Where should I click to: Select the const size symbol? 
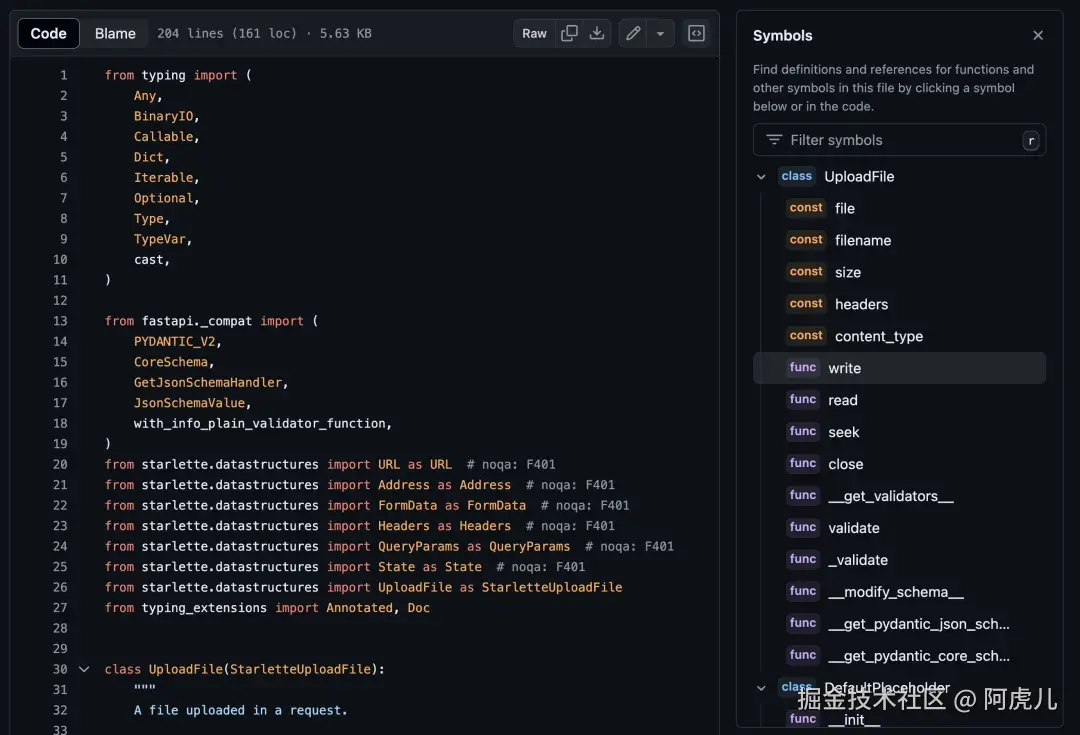coord(899,272)
